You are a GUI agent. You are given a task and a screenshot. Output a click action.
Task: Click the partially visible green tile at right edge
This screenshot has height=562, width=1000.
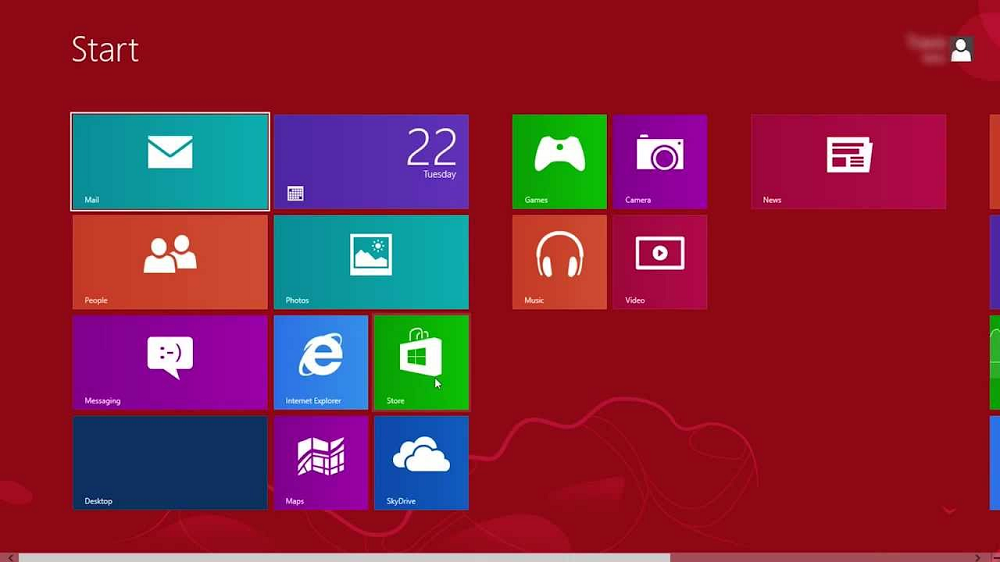[994, 362]
